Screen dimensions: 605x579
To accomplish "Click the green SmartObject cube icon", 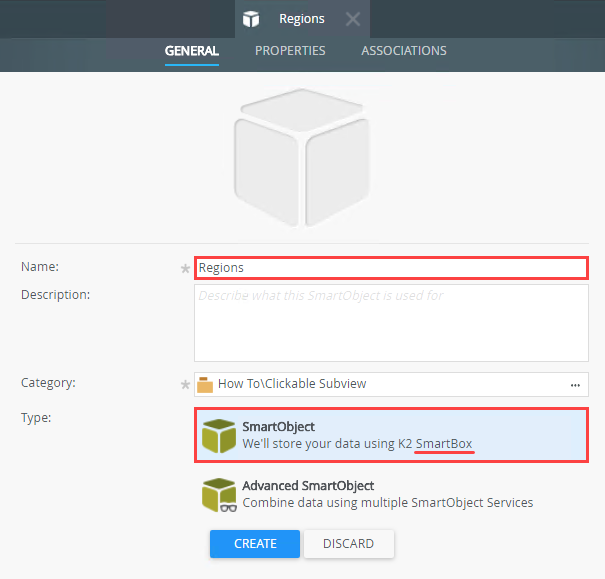I will [219, 436].
